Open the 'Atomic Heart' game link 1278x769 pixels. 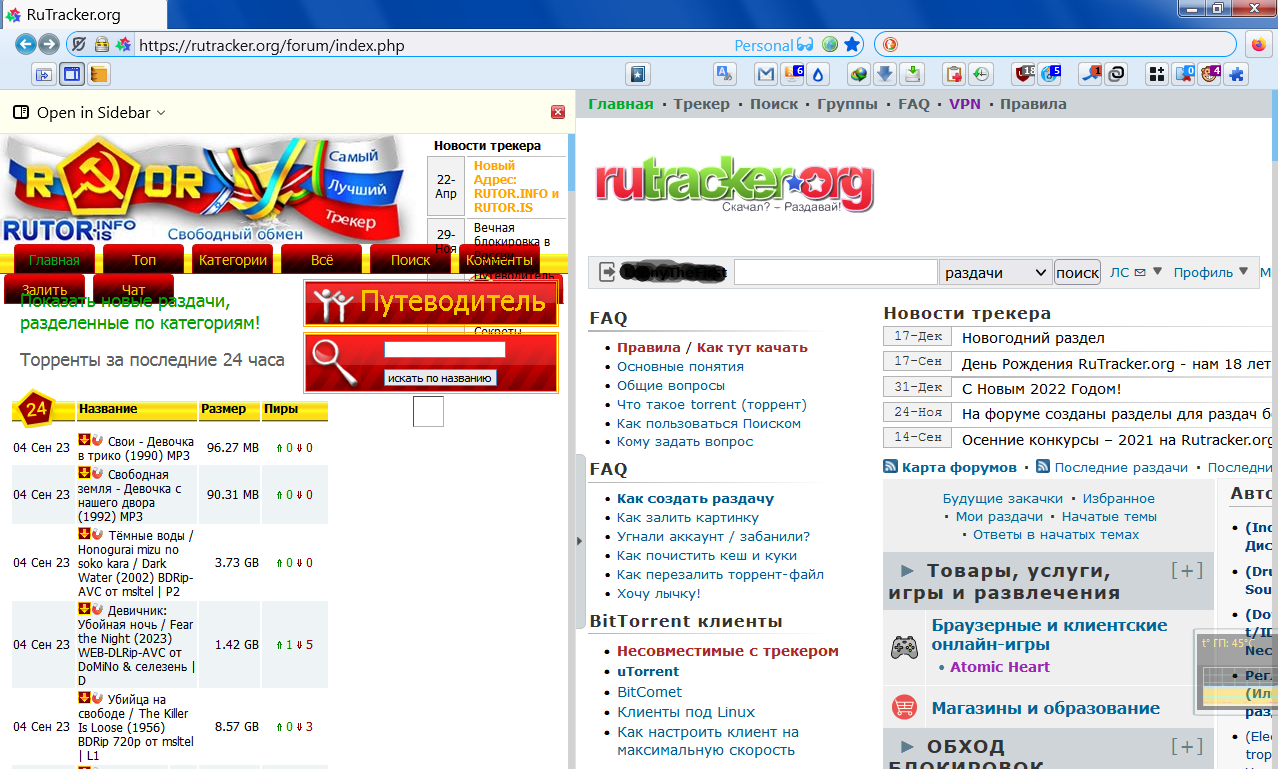coord(1000,667)
